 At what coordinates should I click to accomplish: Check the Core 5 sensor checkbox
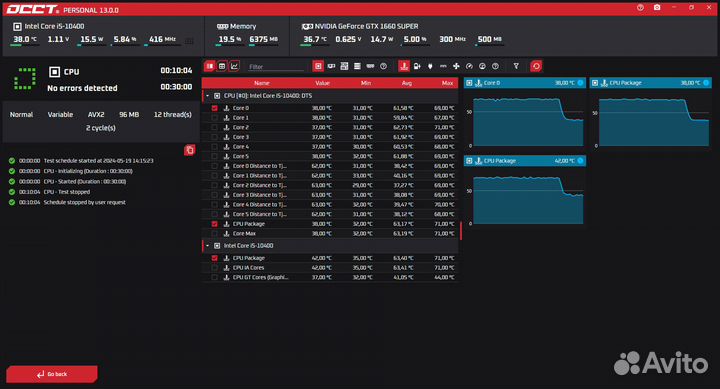(214, 156)
